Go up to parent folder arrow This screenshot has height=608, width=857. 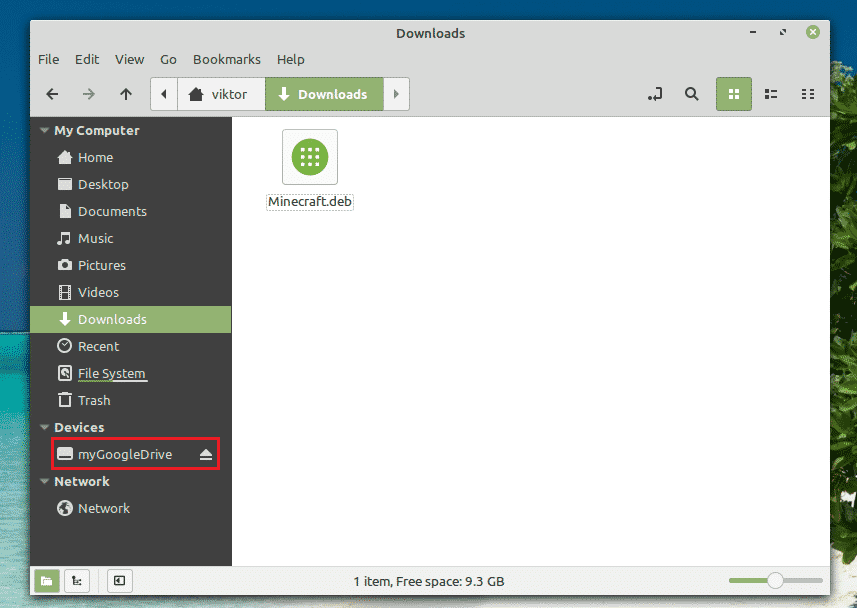click(126, 94)
